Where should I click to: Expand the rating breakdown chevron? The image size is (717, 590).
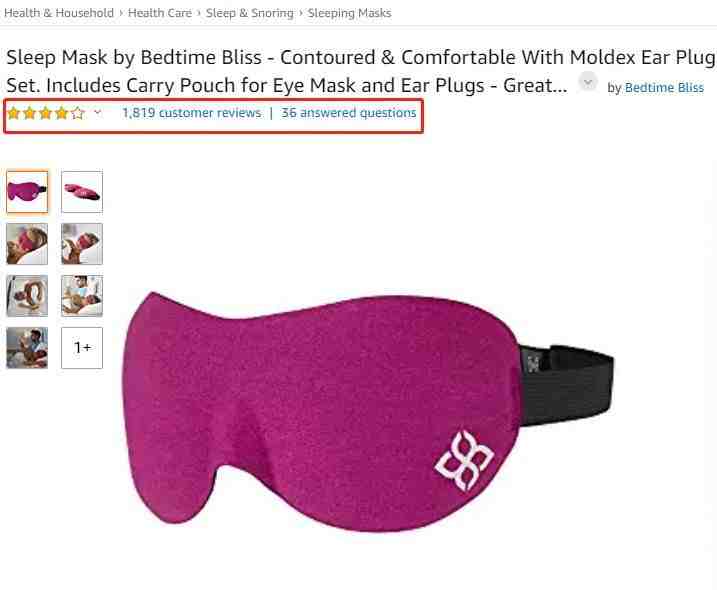tap(97, 112)
